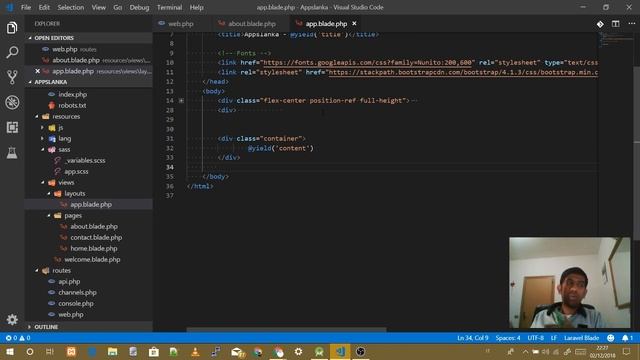Collapse the layouts folder
The height and width of the screenshot is (360, 640).
click(49, 193)
